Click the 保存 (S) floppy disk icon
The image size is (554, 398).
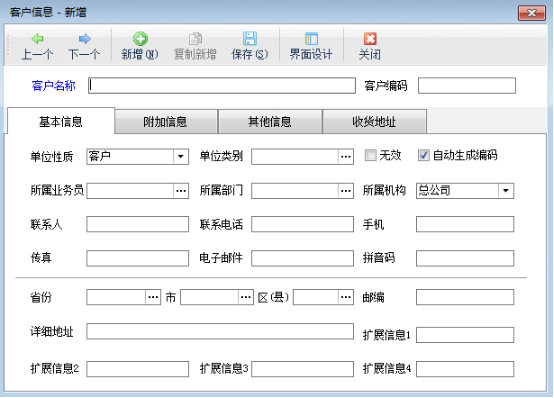(250, 39)
